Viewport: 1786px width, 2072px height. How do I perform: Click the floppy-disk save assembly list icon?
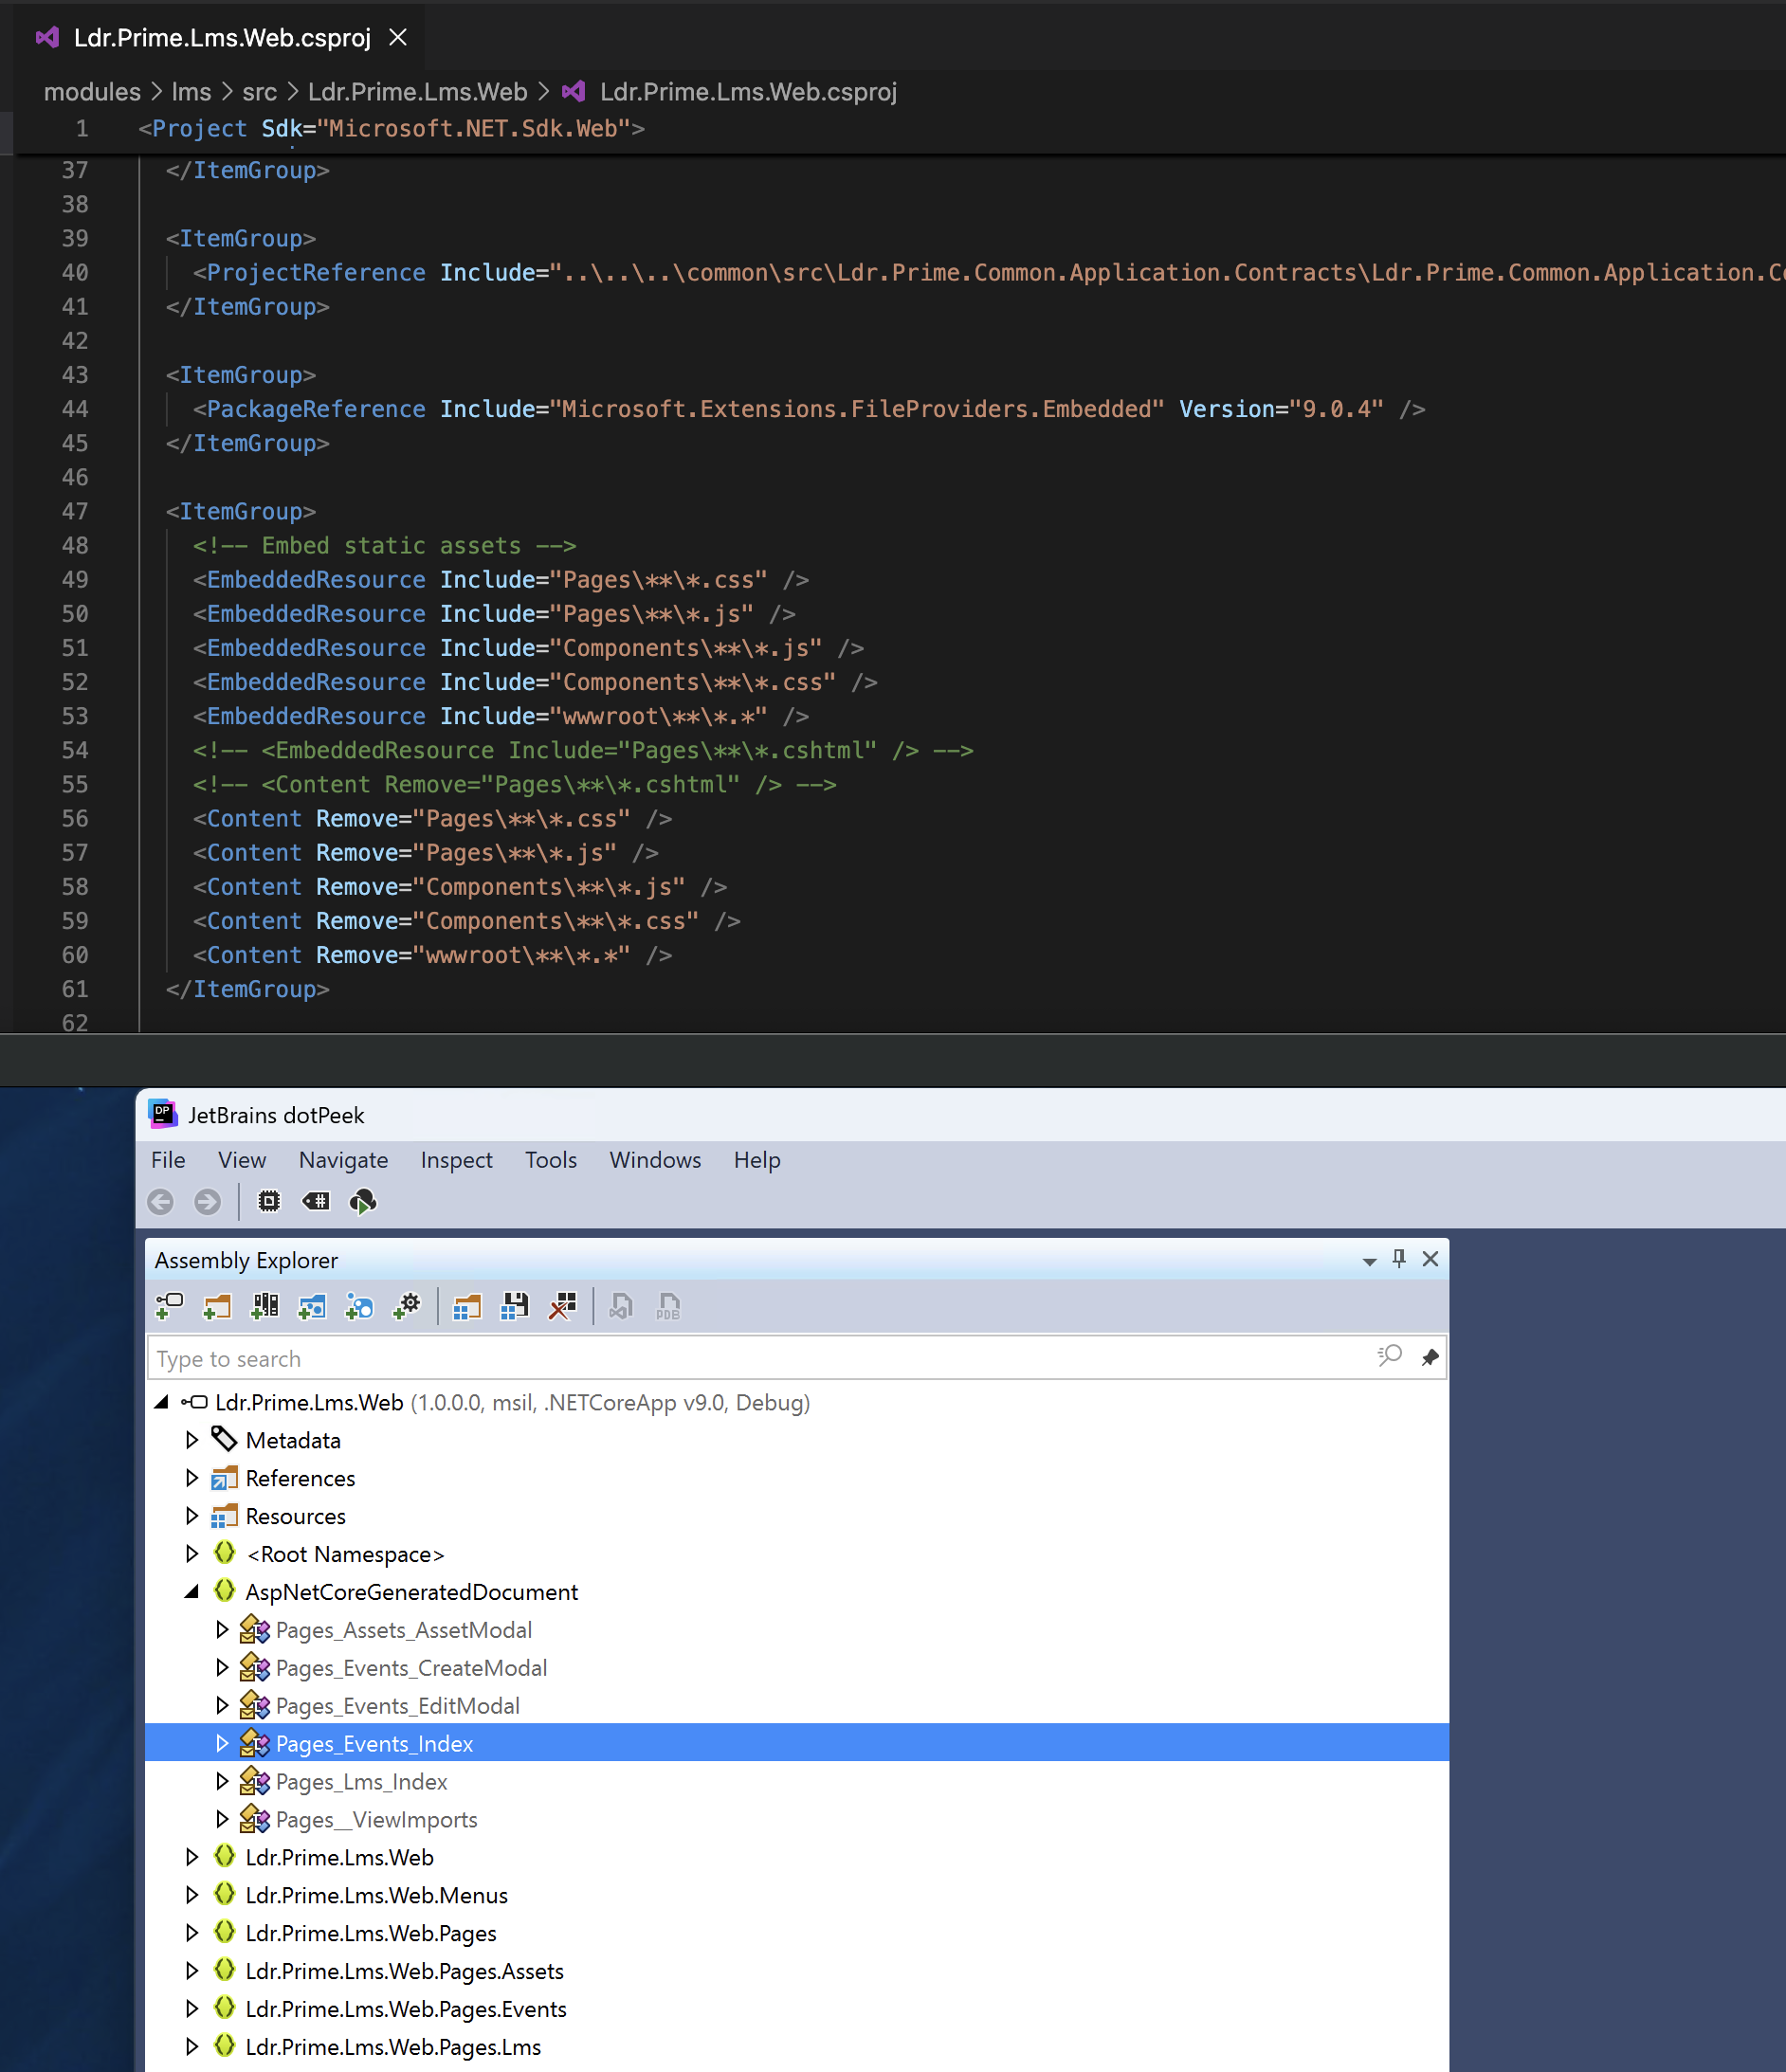[515, 1305]
